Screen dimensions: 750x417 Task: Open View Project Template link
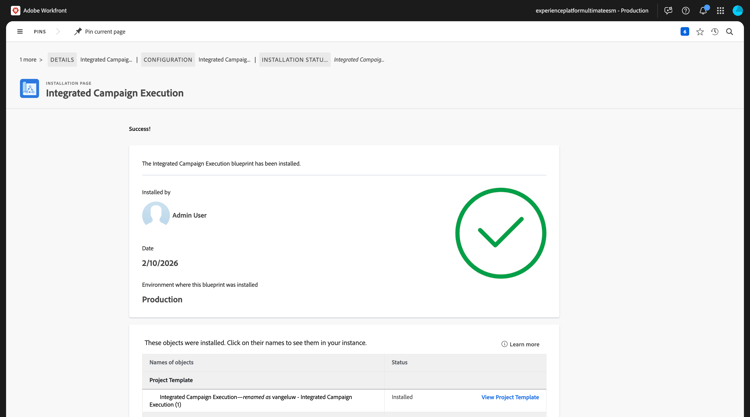click(x=510, y=397)
